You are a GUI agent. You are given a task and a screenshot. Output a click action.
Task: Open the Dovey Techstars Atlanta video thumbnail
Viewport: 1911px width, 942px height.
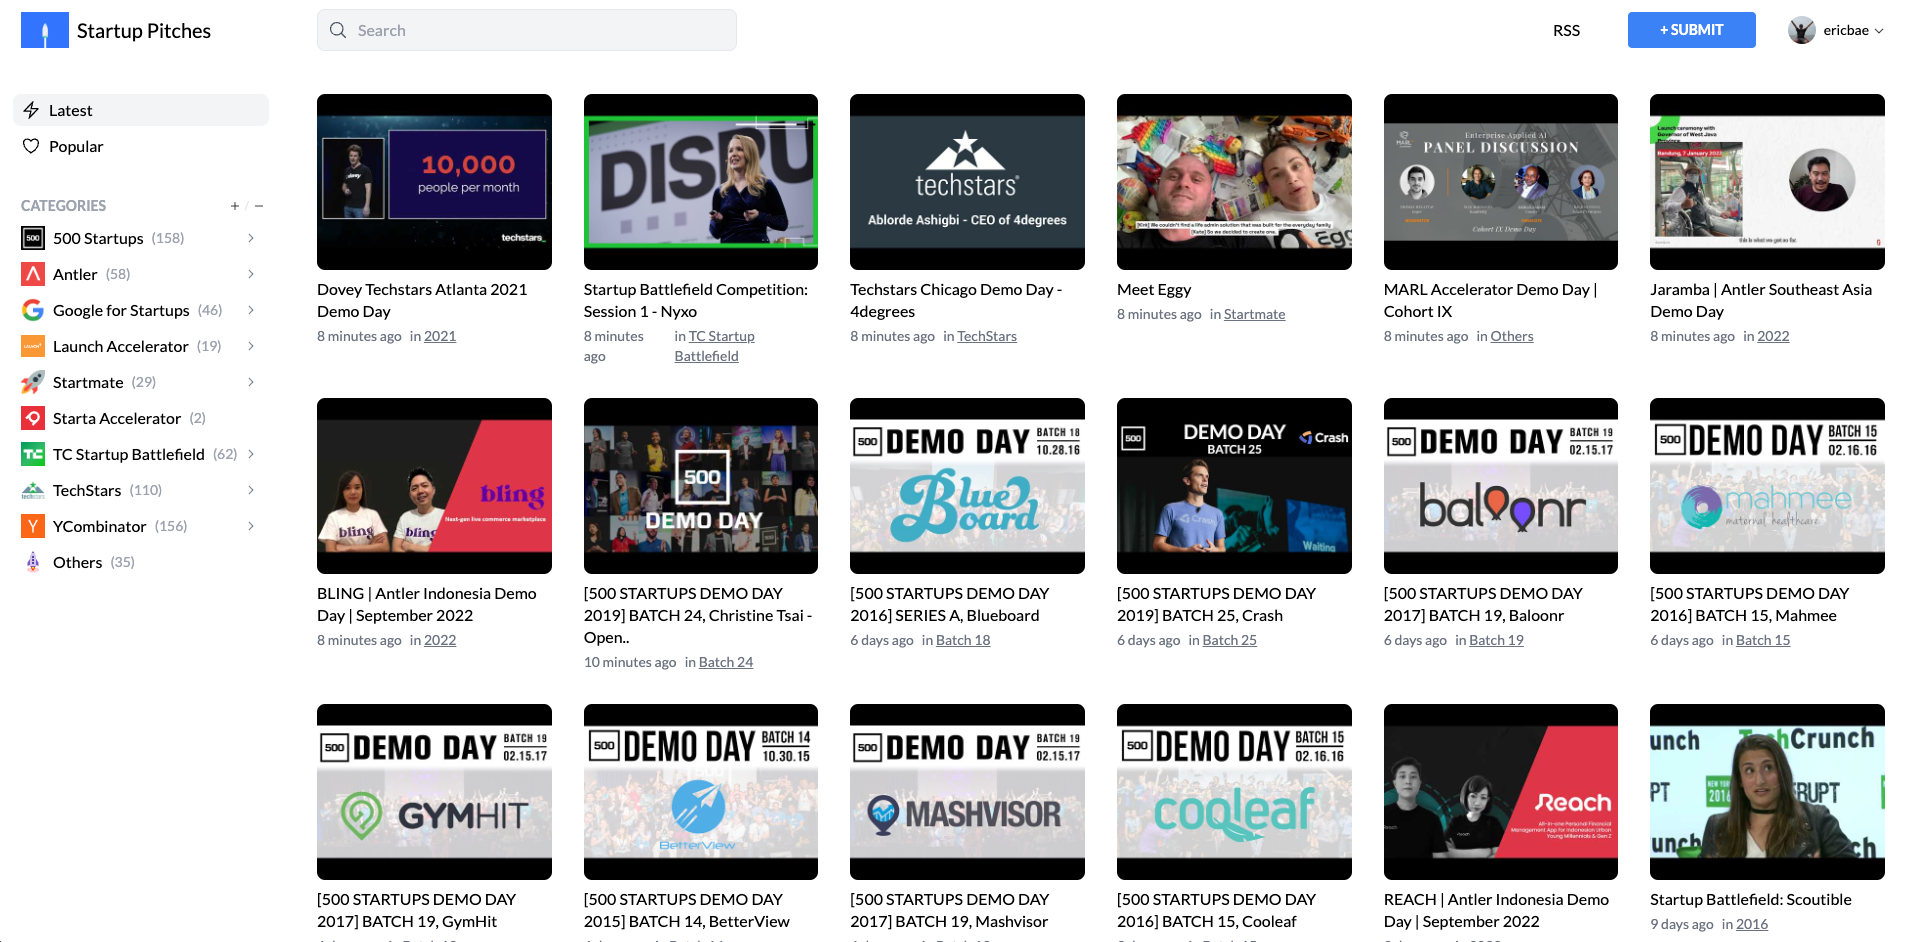click(x=434, y=182)
